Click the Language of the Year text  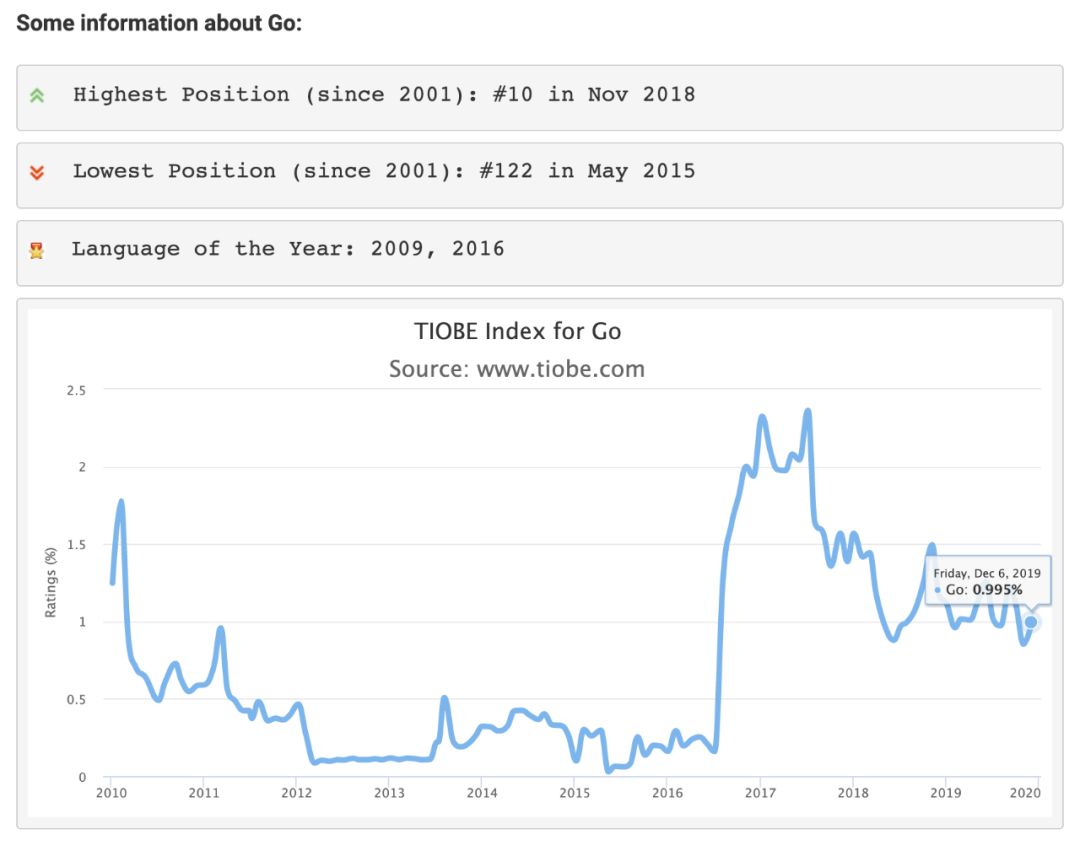287,249
